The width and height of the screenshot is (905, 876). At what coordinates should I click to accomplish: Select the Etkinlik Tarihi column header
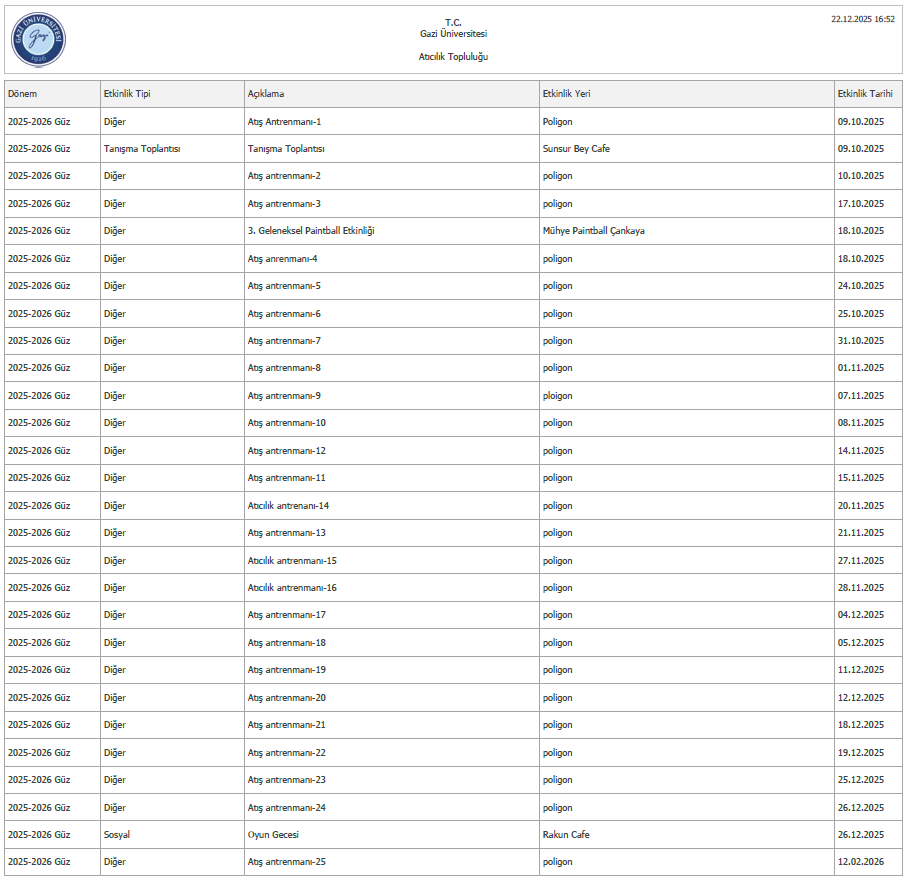click(865, 94)
